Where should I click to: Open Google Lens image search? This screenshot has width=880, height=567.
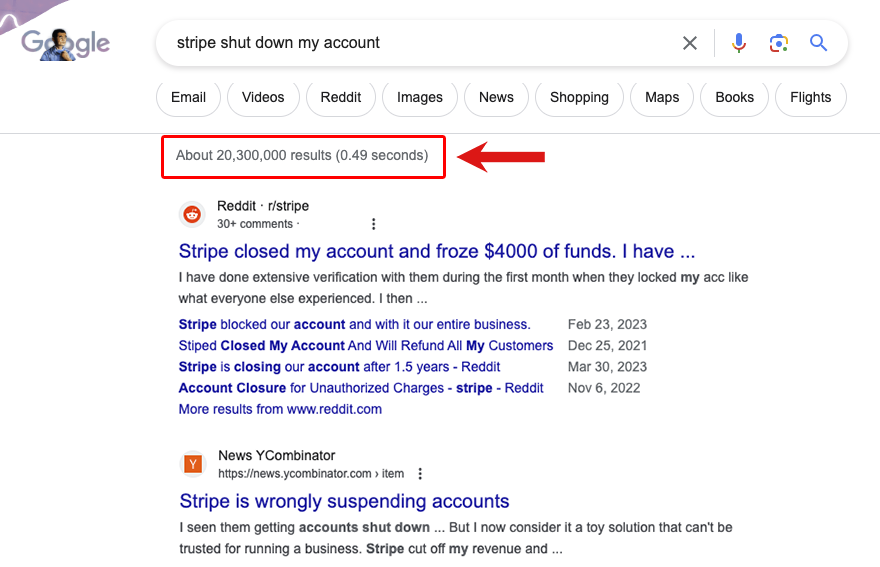coord(778,43)
